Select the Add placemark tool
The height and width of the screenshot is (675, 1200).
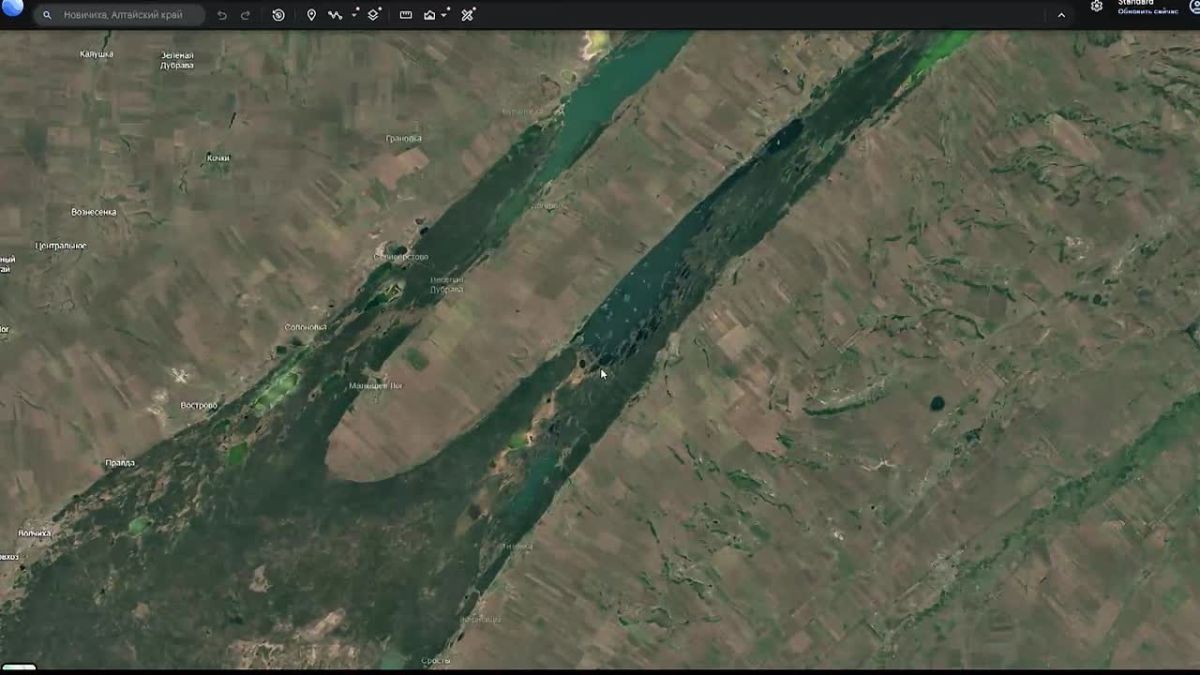[x=311, y=15]
